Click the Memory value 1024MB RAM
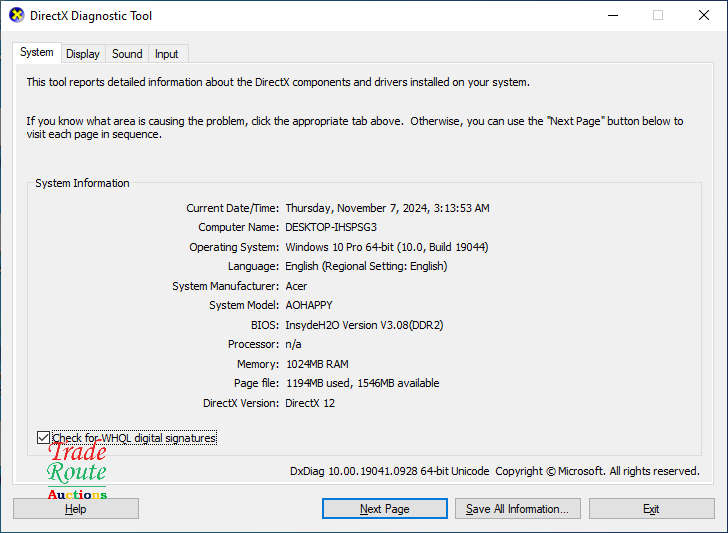This screenshot has height=533, width=728. click(317, 364)
